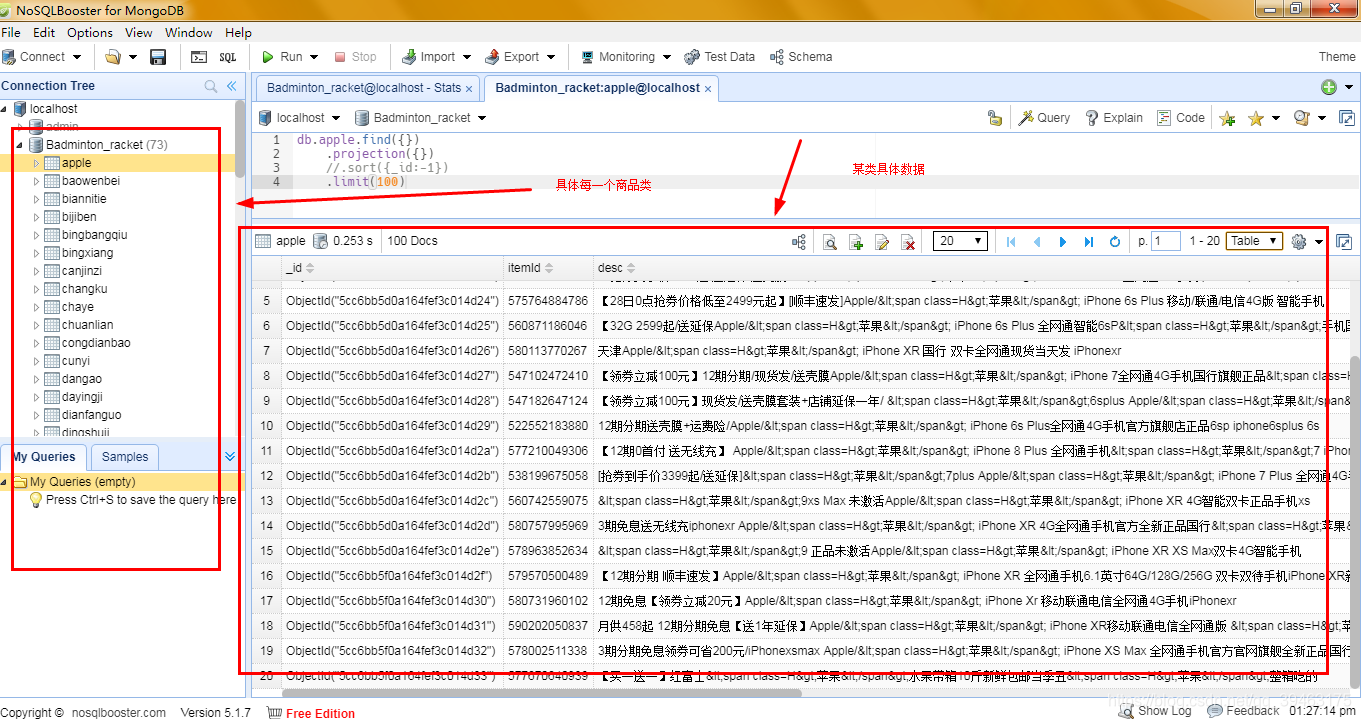The width and height of the screenshot is (1361, 719).
Task: Select the biannitie collection
Action: [x=84, y=199]
